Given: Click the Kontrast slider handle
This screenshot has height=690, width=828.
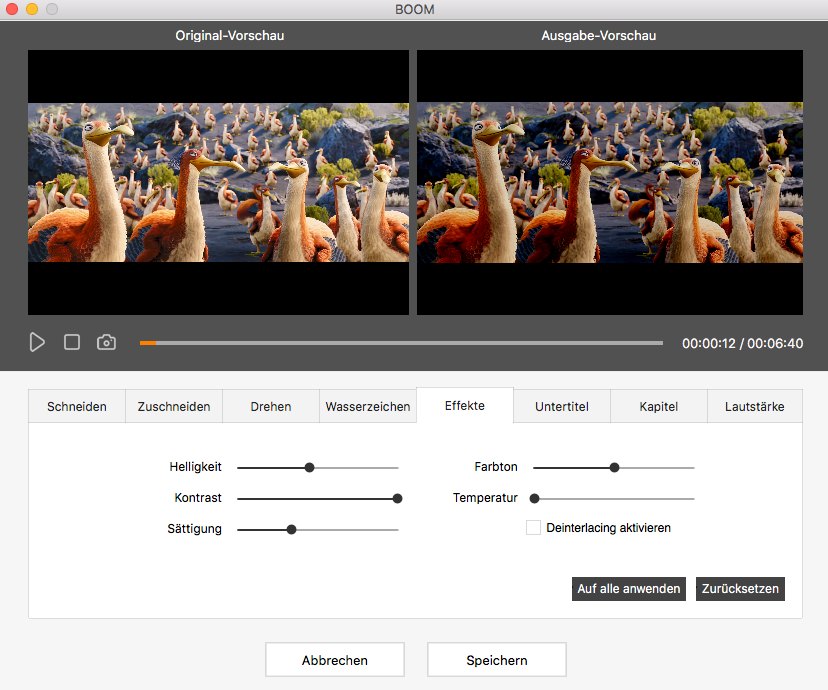Looking at the screenshot, I should coord(397,498).
